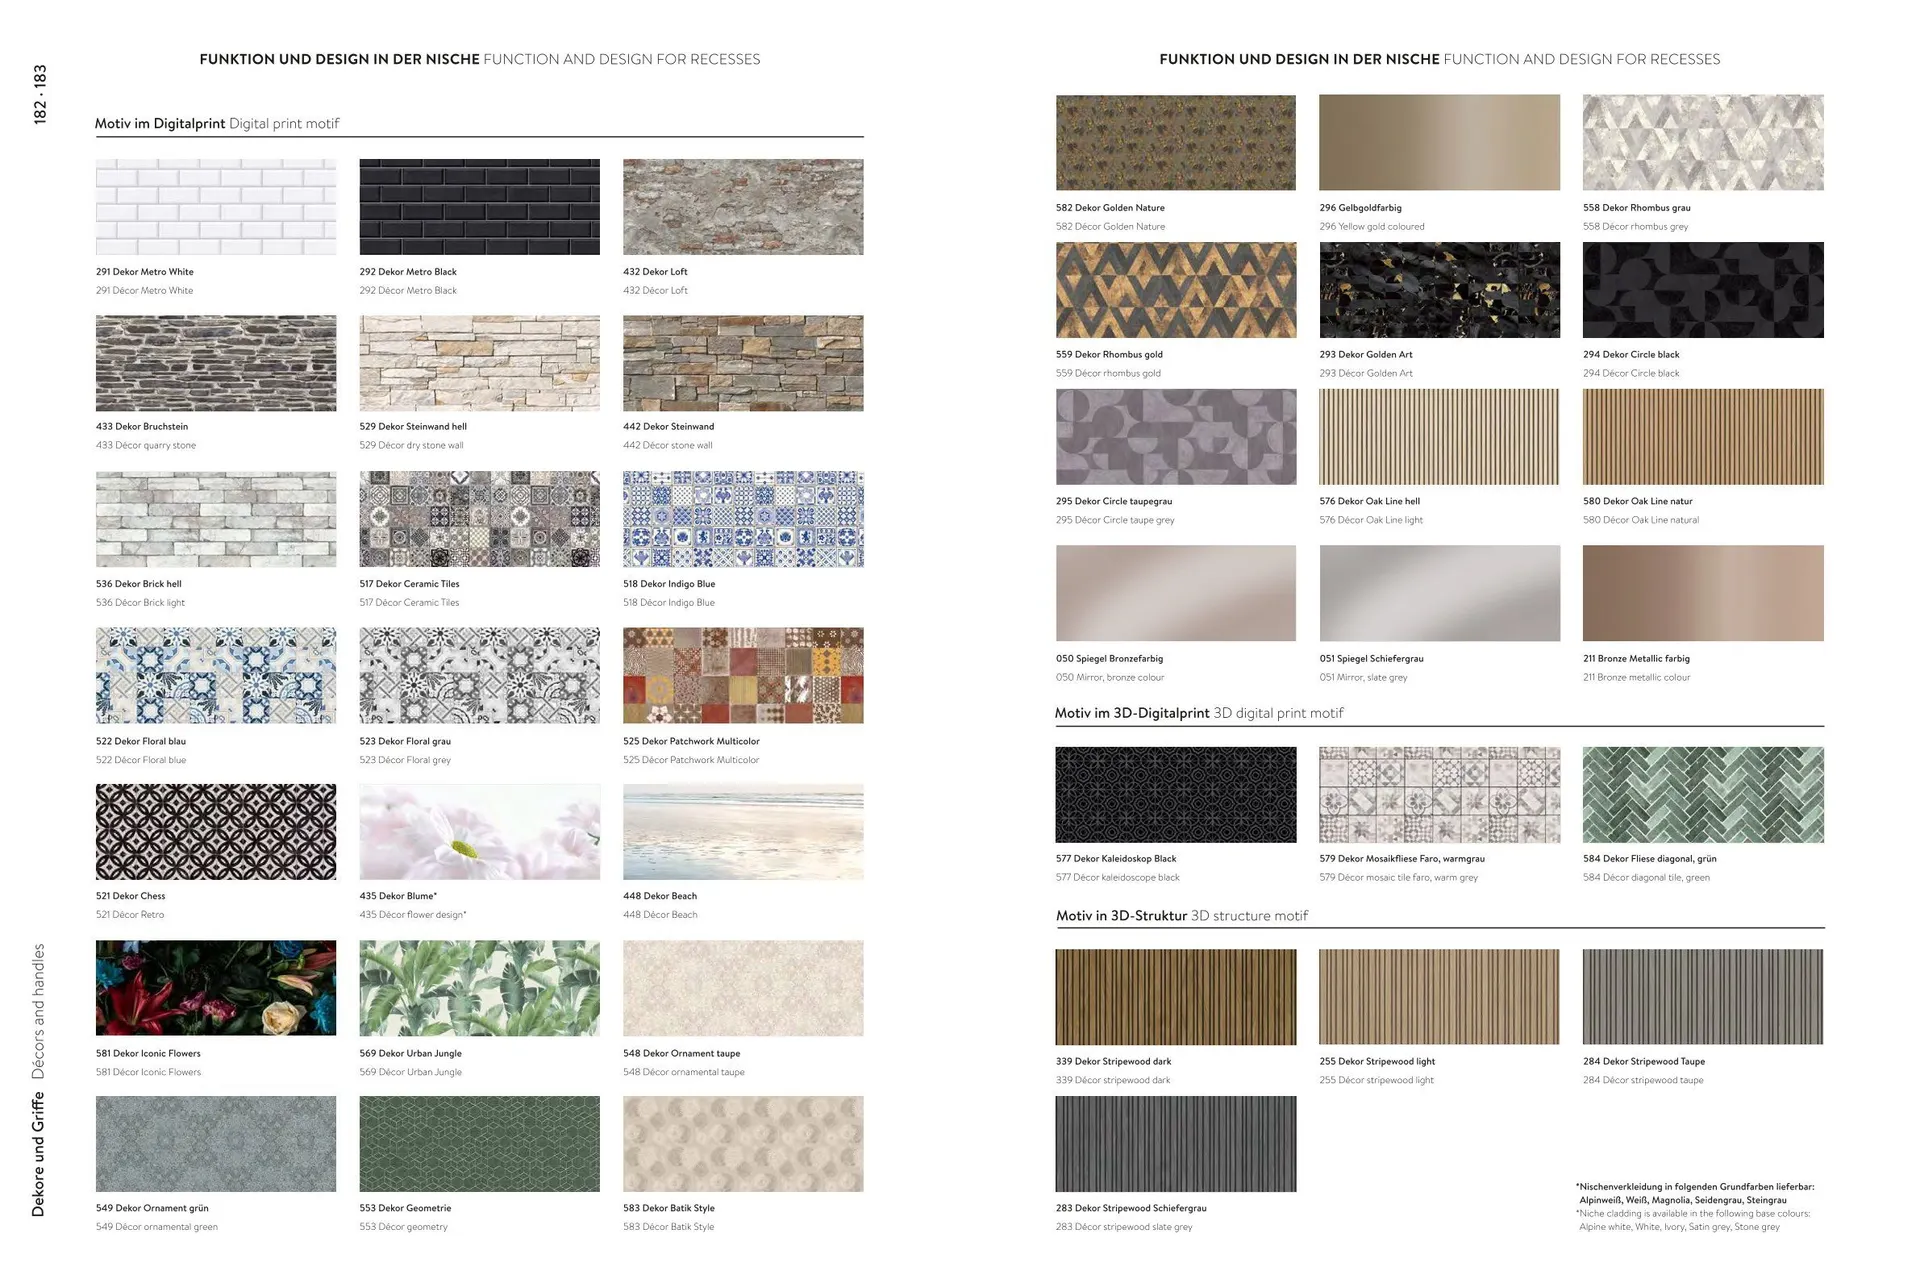The image size is (1920, 1280).
Task: Click the Dekor Chess pattern swatch
Action: coord(216,831)
